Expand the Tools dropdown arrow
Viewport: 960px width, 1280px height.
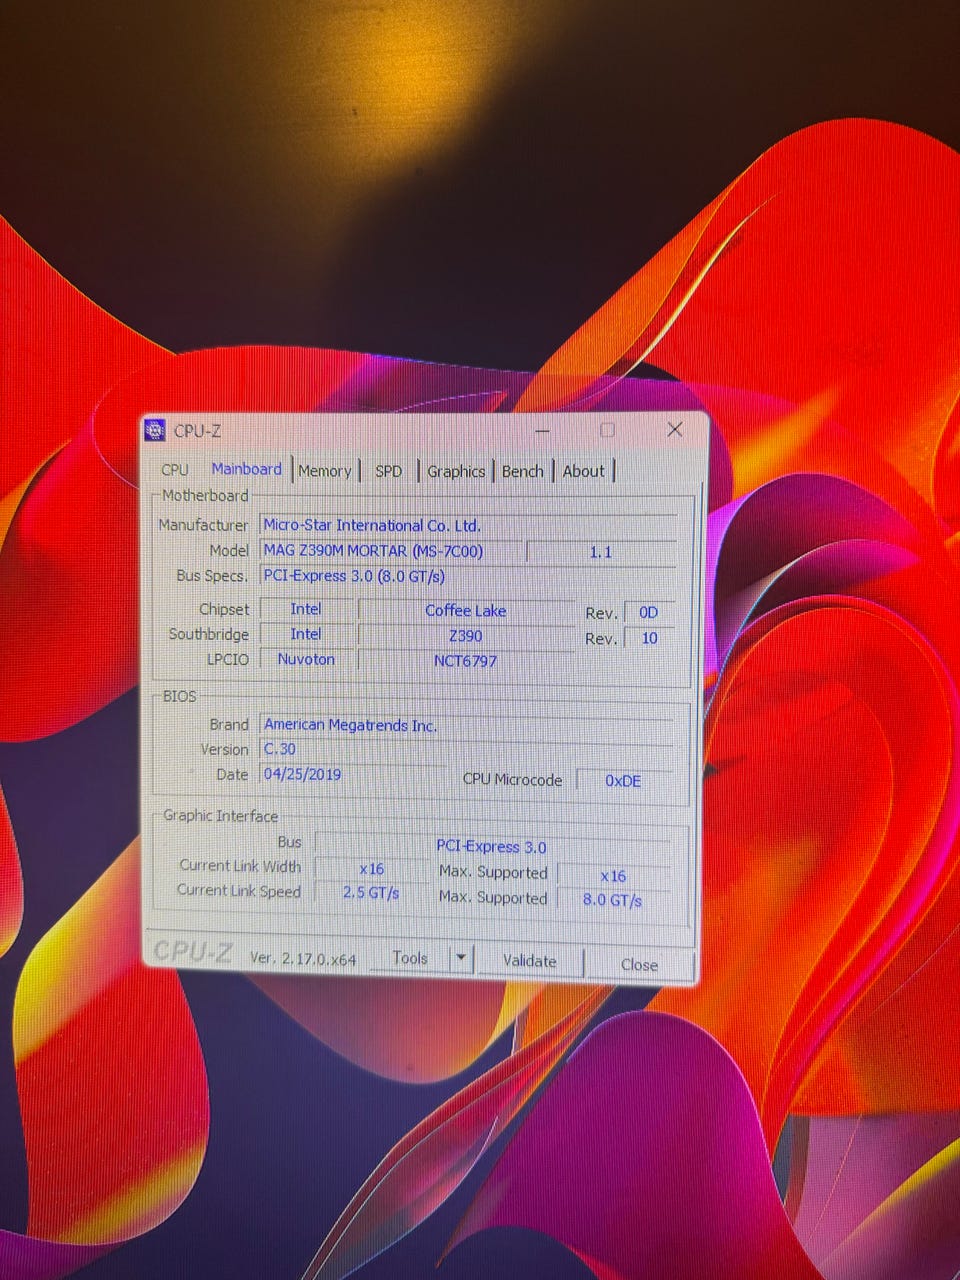point(460,958)
